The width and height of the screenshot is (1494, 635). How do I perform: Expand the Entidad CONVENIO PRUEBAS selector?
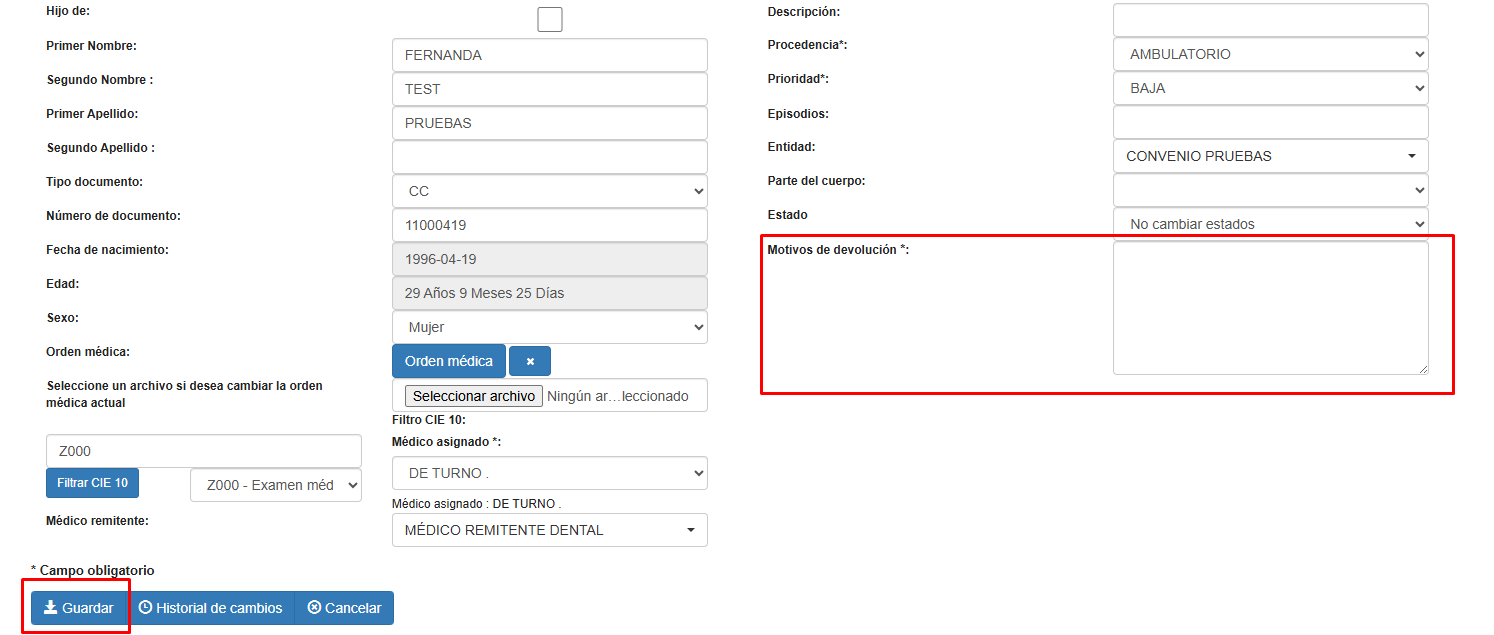click(1270, 156)
